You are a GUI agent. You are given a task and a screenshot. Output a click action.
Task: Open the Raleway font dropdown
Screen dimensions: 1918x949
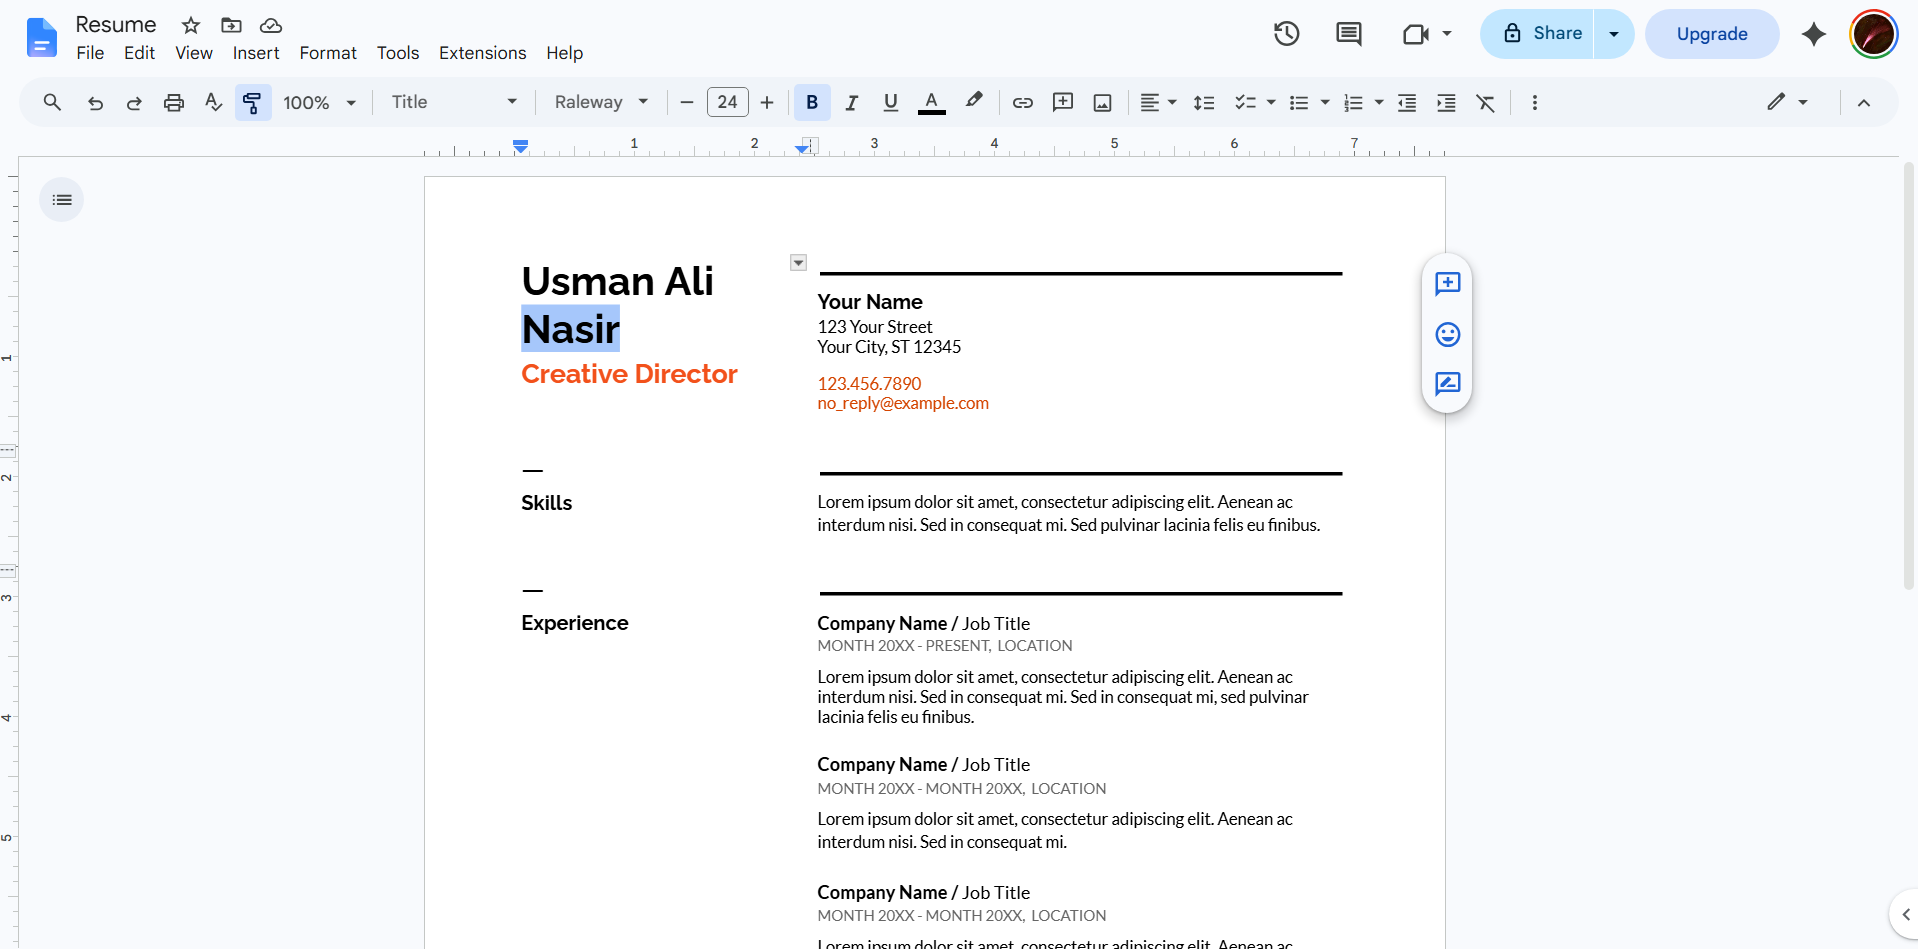601,102
